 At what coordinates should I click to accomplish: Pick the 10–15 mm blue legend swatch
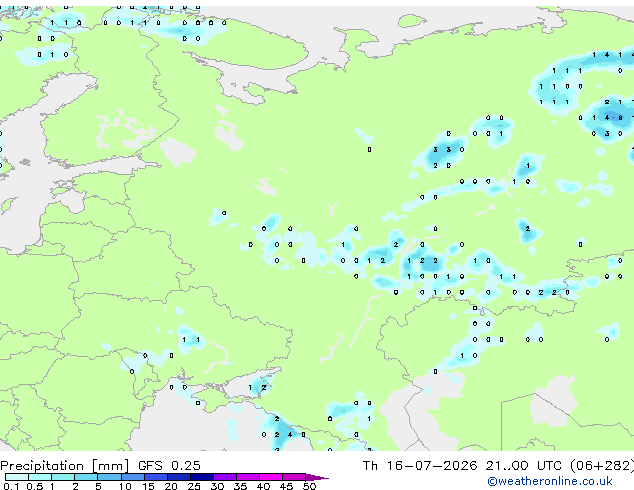click(x=133, y=477)
